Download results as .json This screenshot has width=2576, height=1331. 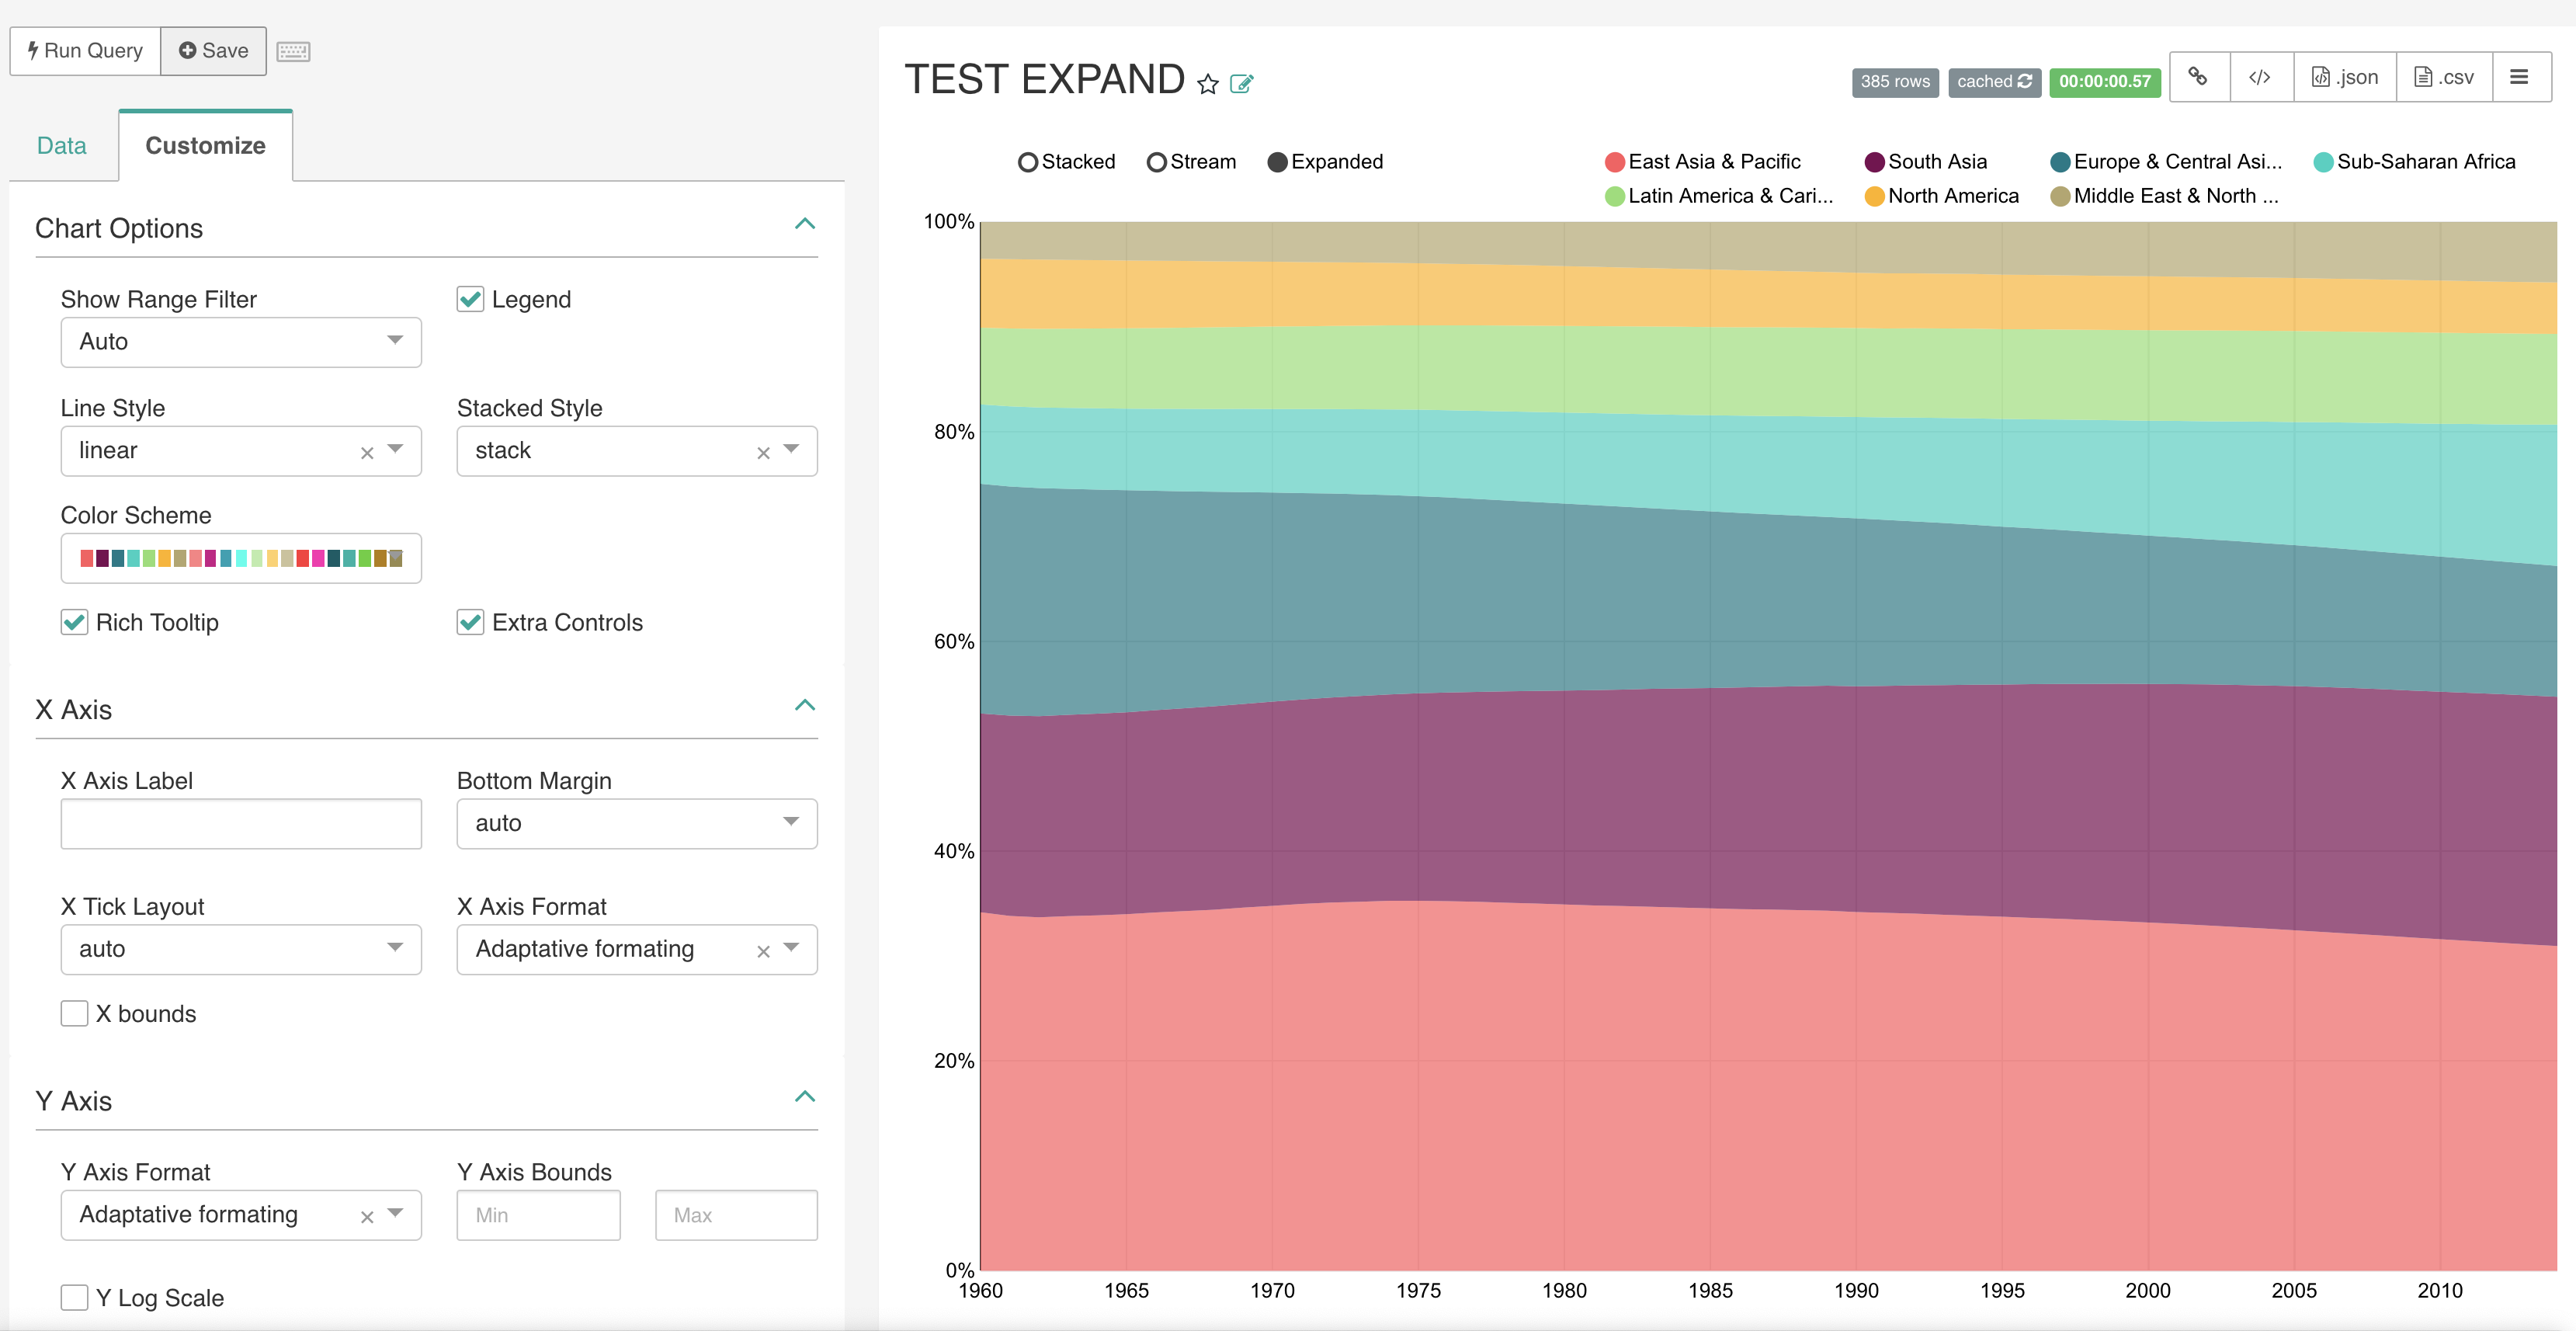click(x=2344, y=76)
